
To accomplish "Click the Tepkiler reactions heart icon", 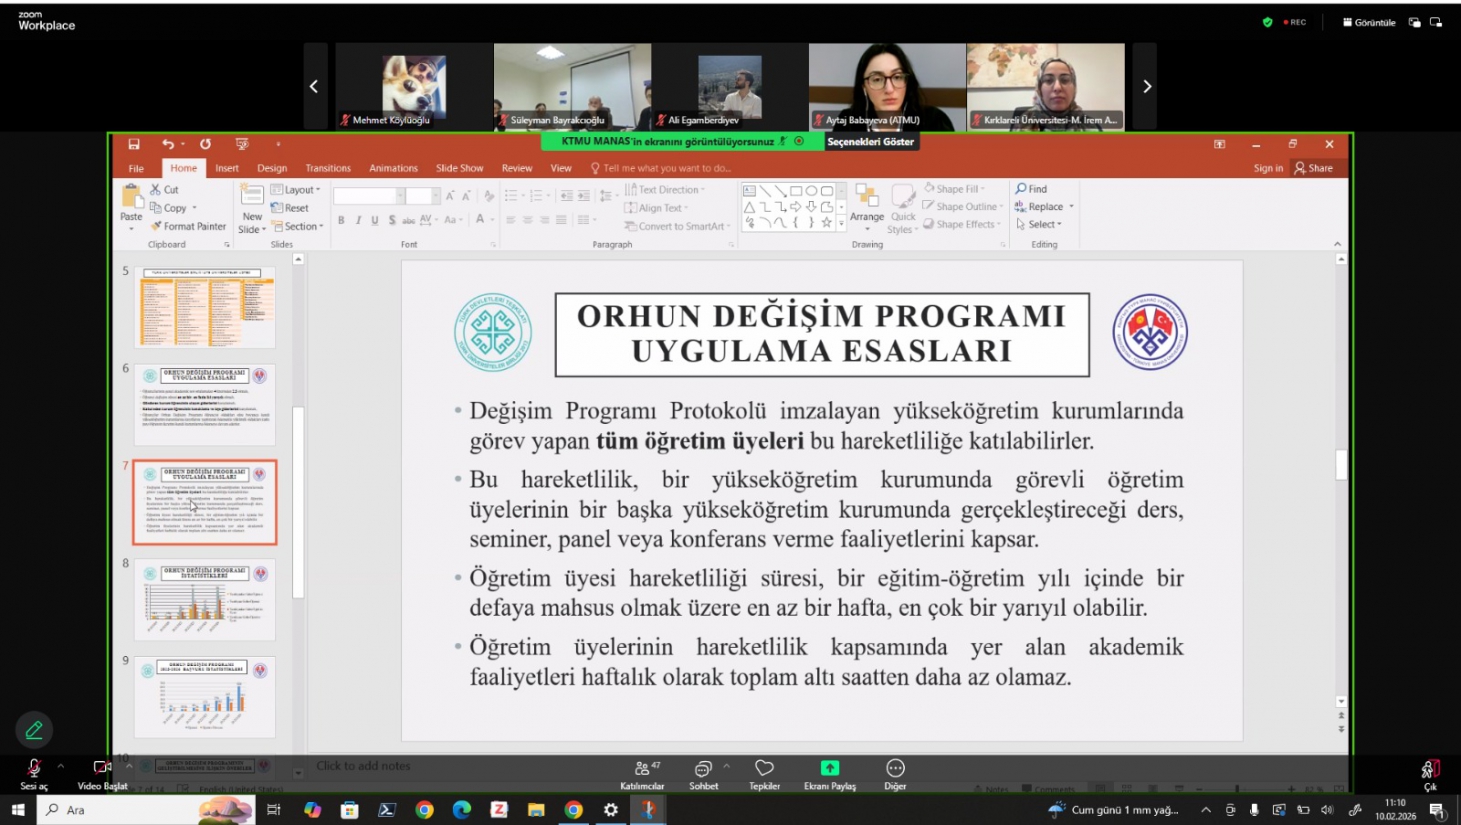I will (764, 768).
